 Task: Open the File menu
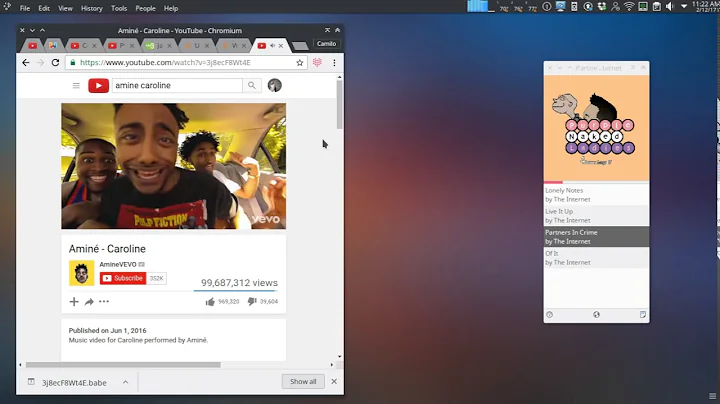(x=25, y=8)
